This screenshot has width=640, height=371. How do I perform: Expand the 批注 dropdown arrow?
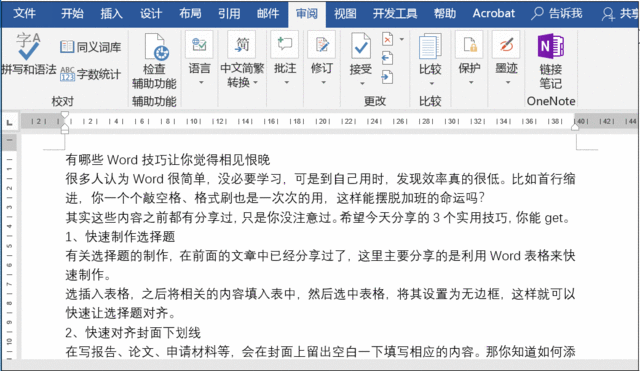[287, 82]
